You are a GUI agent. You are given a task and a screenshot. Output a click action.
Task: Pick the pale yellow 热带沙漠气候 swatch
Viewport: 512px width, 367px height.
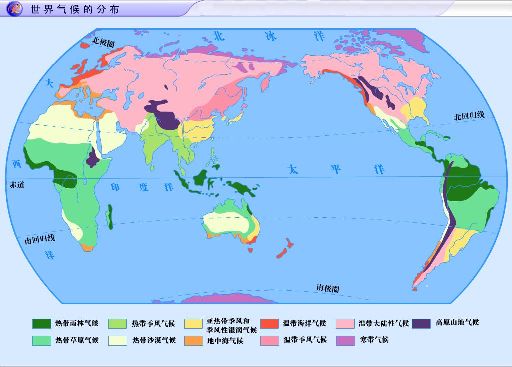pos(117,341)
